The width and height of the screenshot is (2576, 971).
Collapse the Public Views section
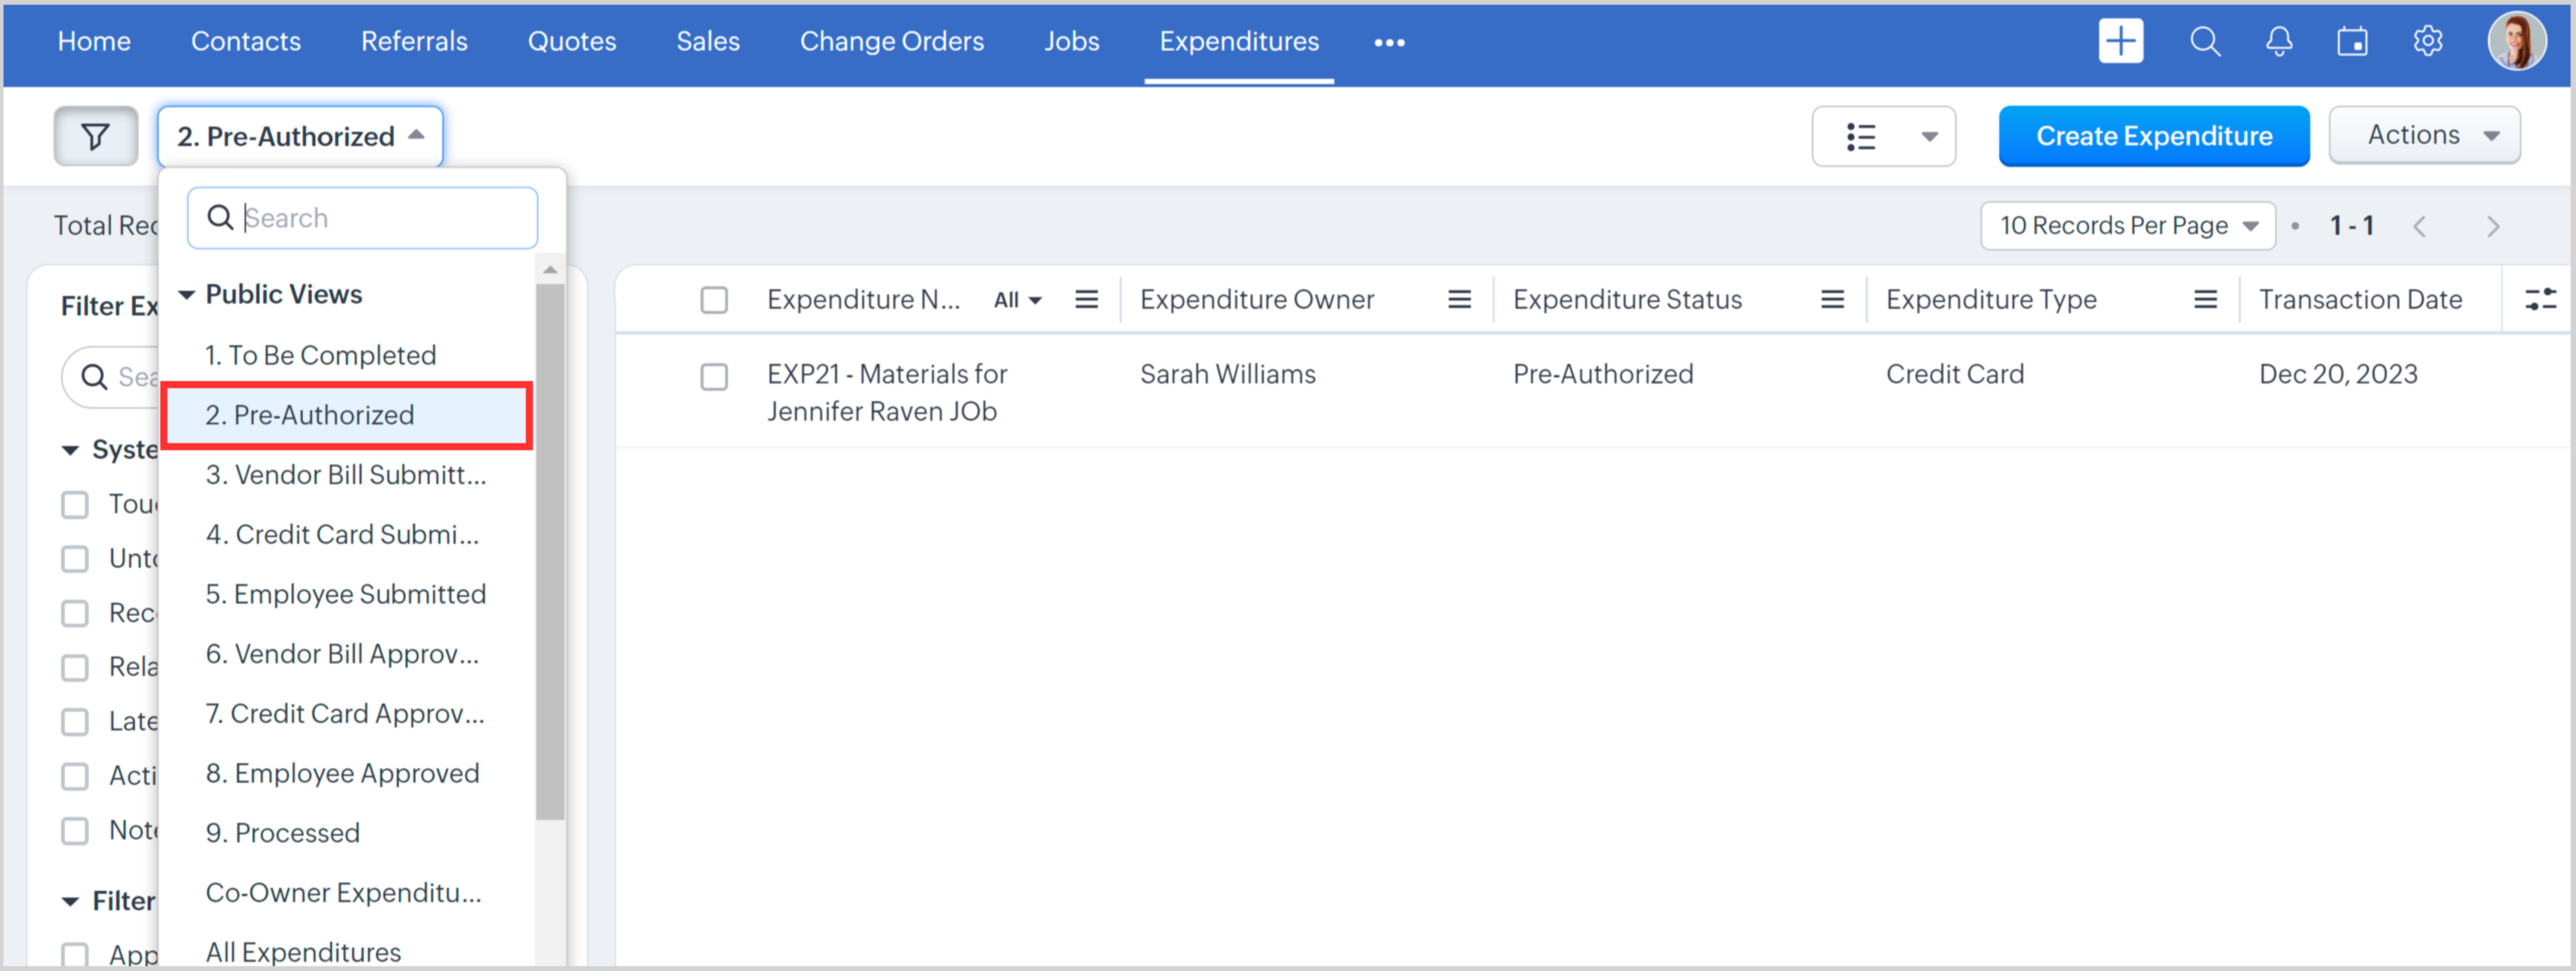click(x=186, y=294)
